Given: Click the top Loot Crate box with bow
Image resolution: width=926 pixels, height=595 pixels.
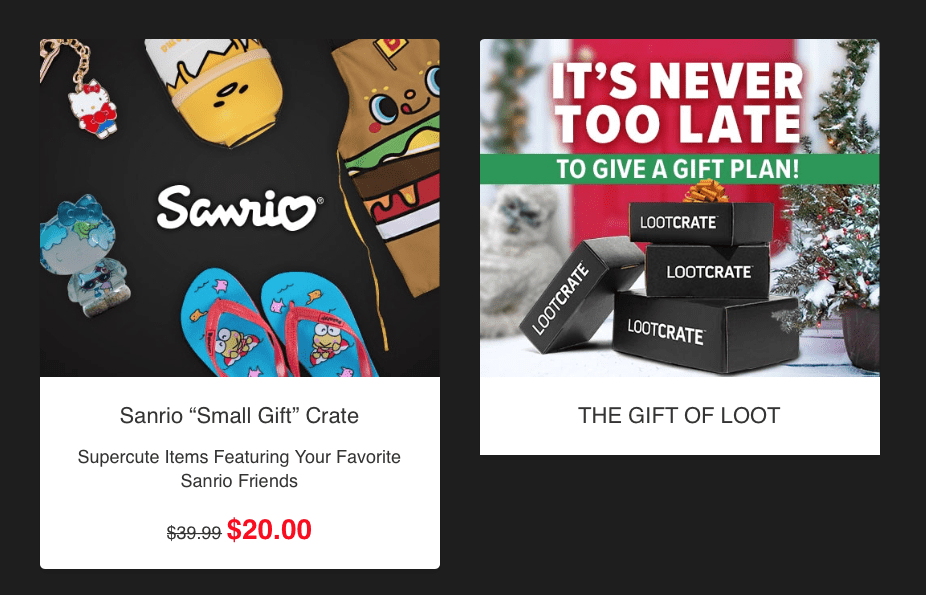Looking at the screenshot, I should pyautogui.click(x=701, y=223).
